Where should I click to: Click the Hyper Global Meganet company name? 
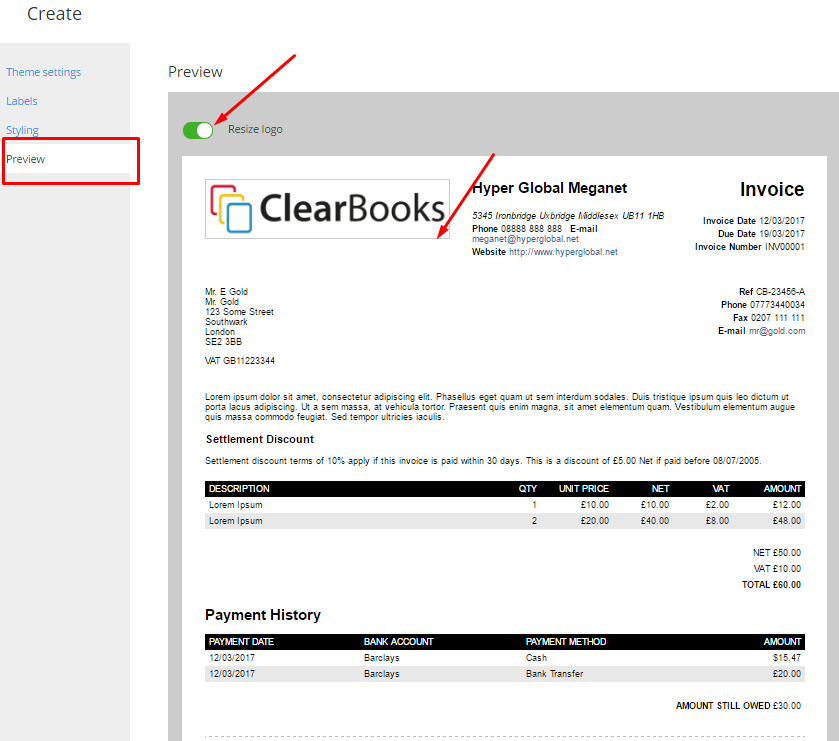[x=550, y=188]
